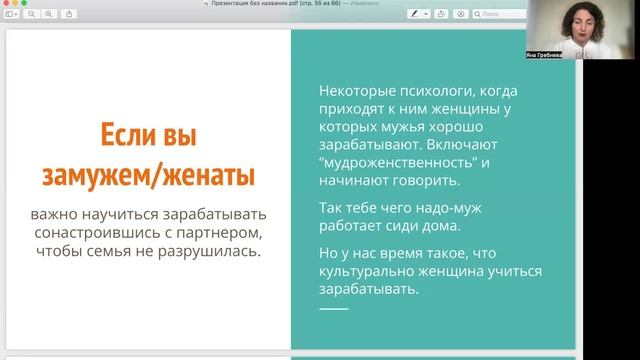This screenshot has width=640, height=360.
Task: Click the zoom out magnifier icon
Action: click(x=31, y=14)
